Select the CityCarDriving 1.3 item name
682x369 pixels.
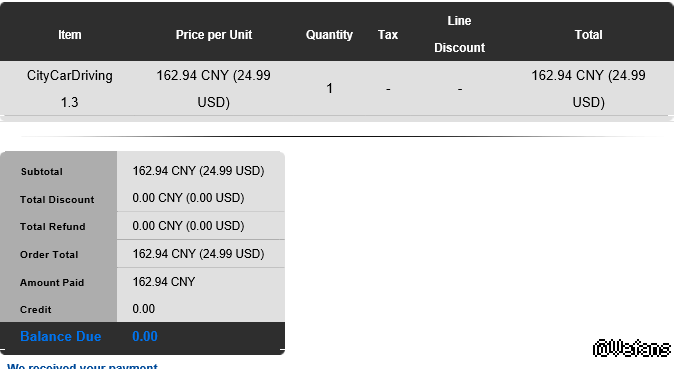tap(70, 89)
